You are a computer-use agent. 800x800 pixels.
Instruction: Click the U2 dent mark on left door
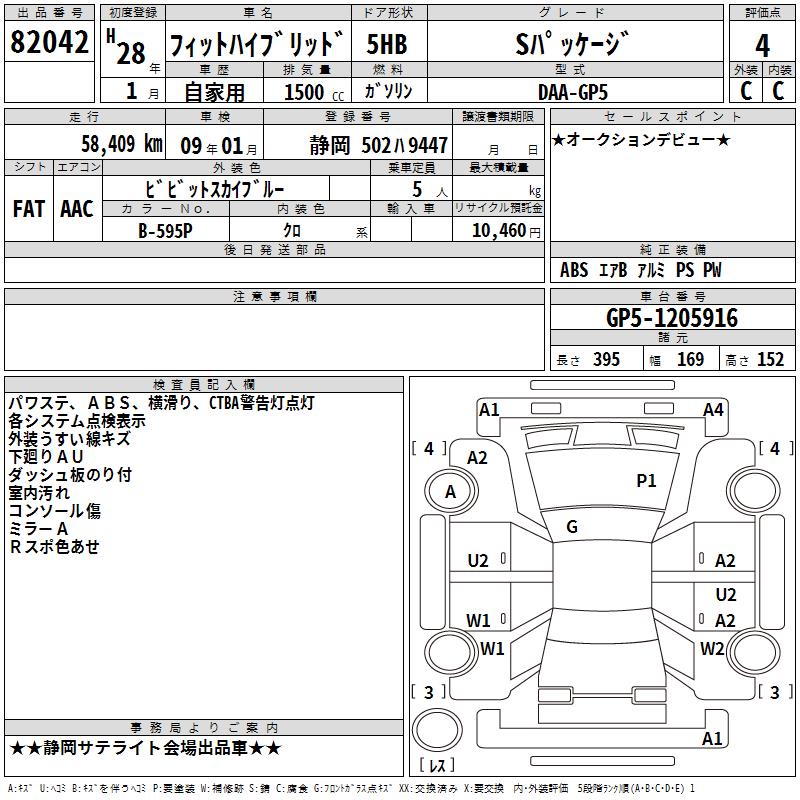[478, 561]
